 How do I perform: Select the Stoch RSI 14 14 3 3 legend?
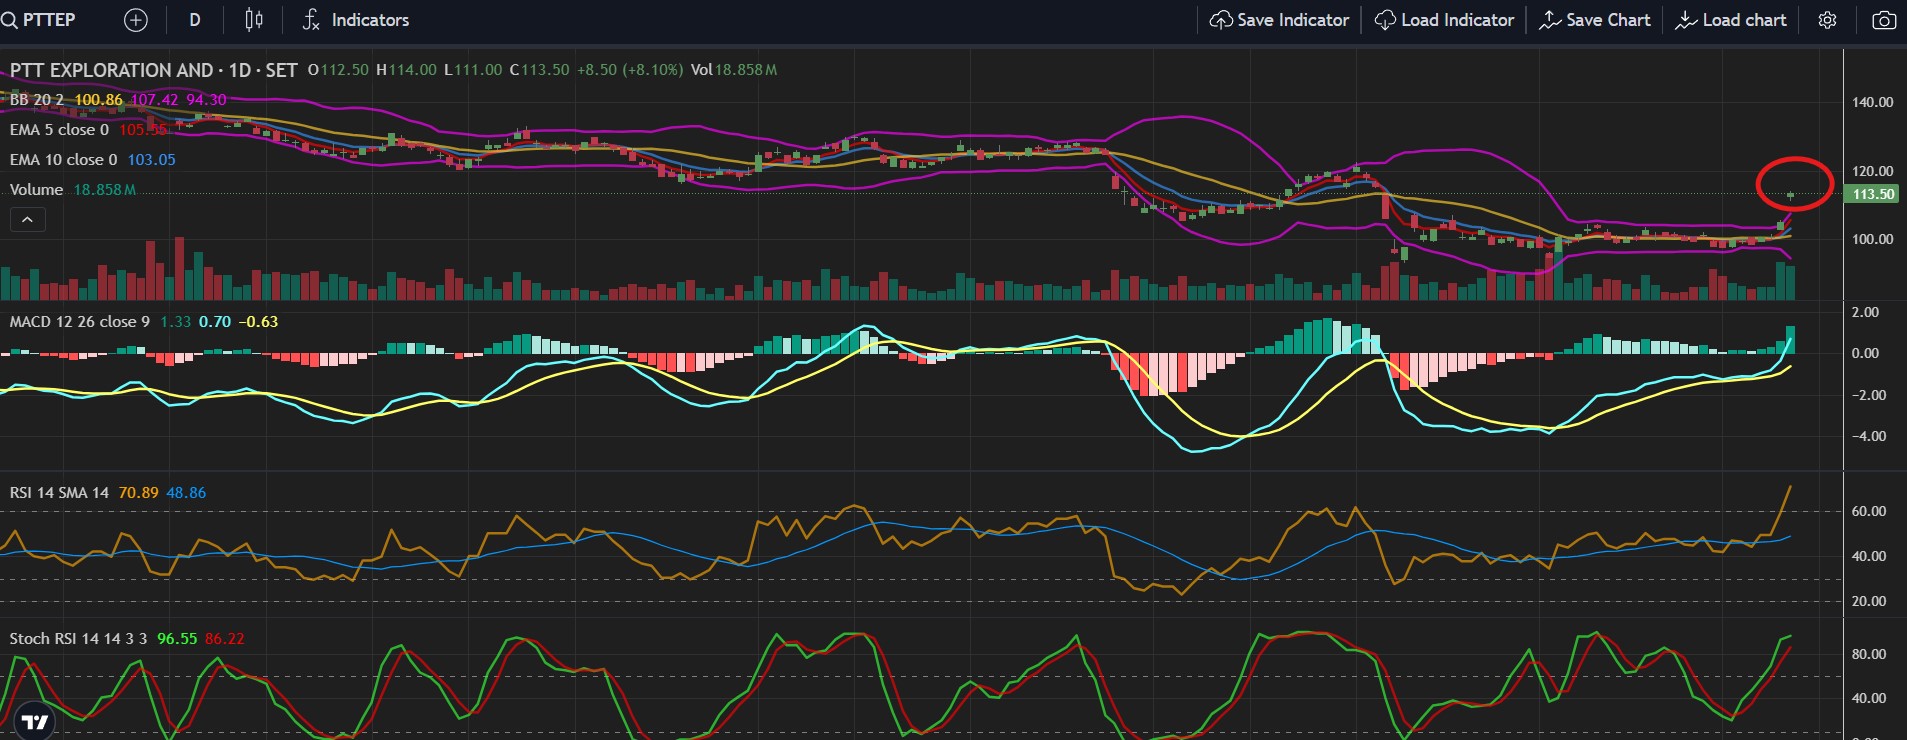point(79,639)
